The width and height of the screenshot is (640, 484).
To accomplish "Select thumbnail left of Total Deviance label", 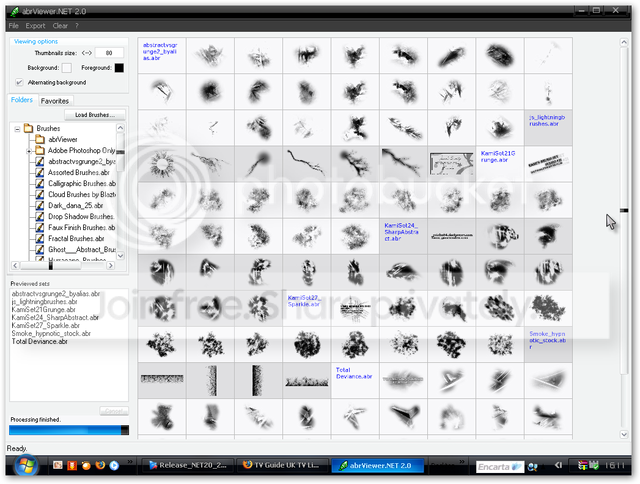I will click(x=307, y=380).
